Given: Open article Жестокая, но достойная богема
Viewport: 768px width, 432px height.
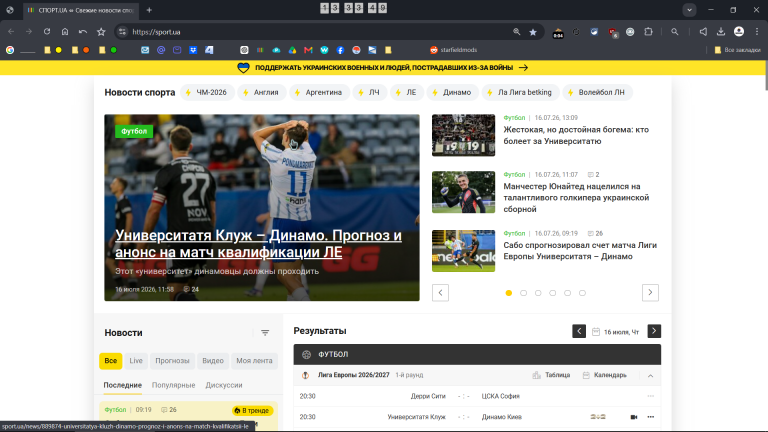Looking at the screenshot, I should pos(576,135).
